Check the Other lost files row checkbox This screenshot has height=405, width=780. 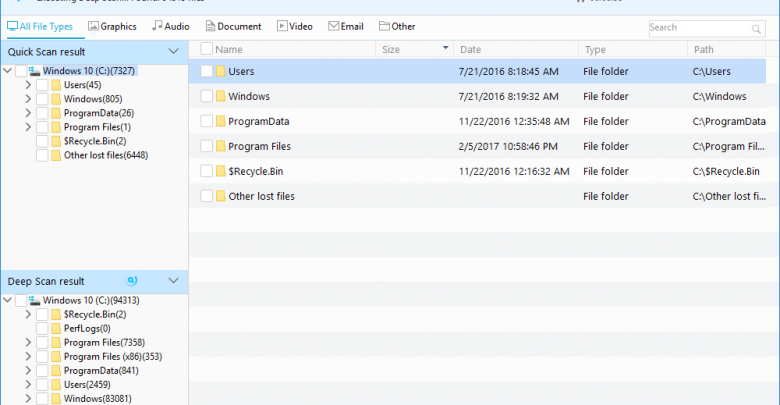click(x=206, y=196)
